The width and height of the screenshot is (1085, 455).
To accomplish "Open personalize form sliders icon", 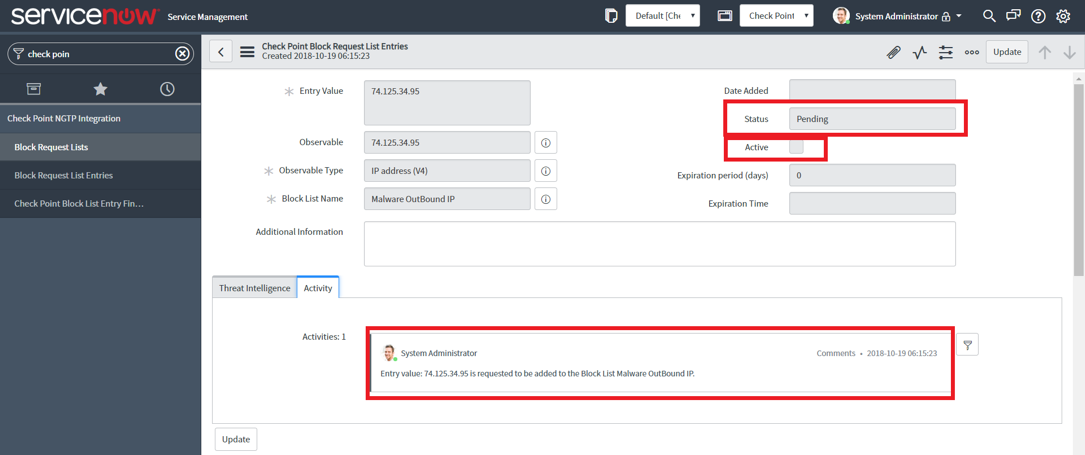I will (x=946, y=52).
